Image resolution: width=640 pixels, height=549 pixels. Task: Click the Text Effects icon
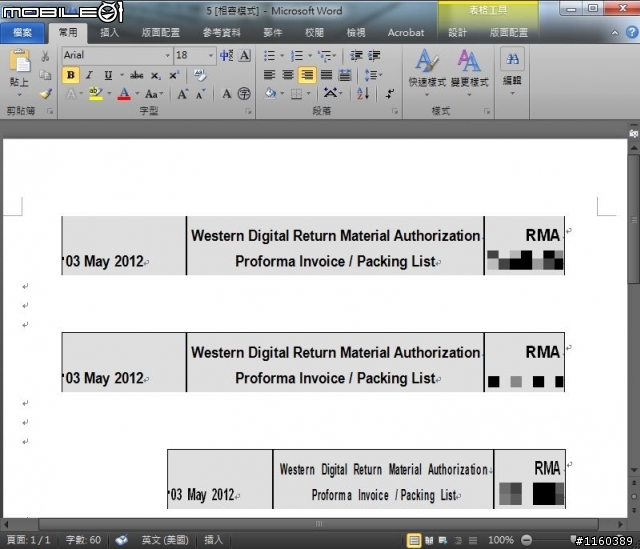pyautogui.click(x=71, y=94)
